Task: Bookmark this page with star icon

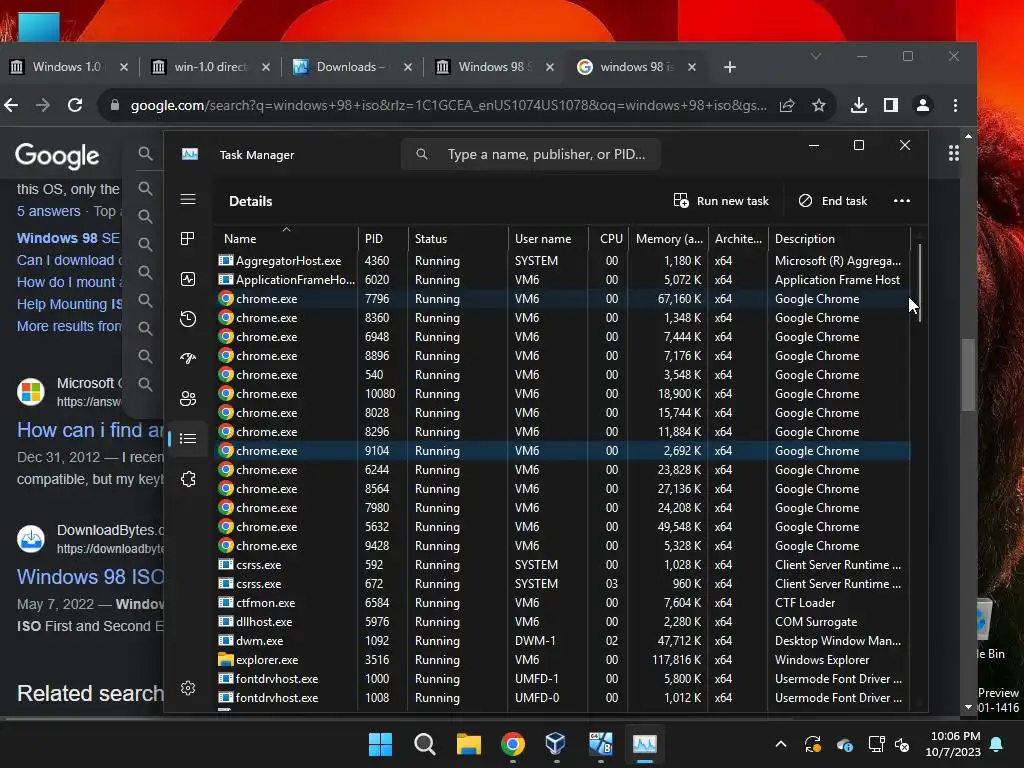Action: (x=819, y=105)
